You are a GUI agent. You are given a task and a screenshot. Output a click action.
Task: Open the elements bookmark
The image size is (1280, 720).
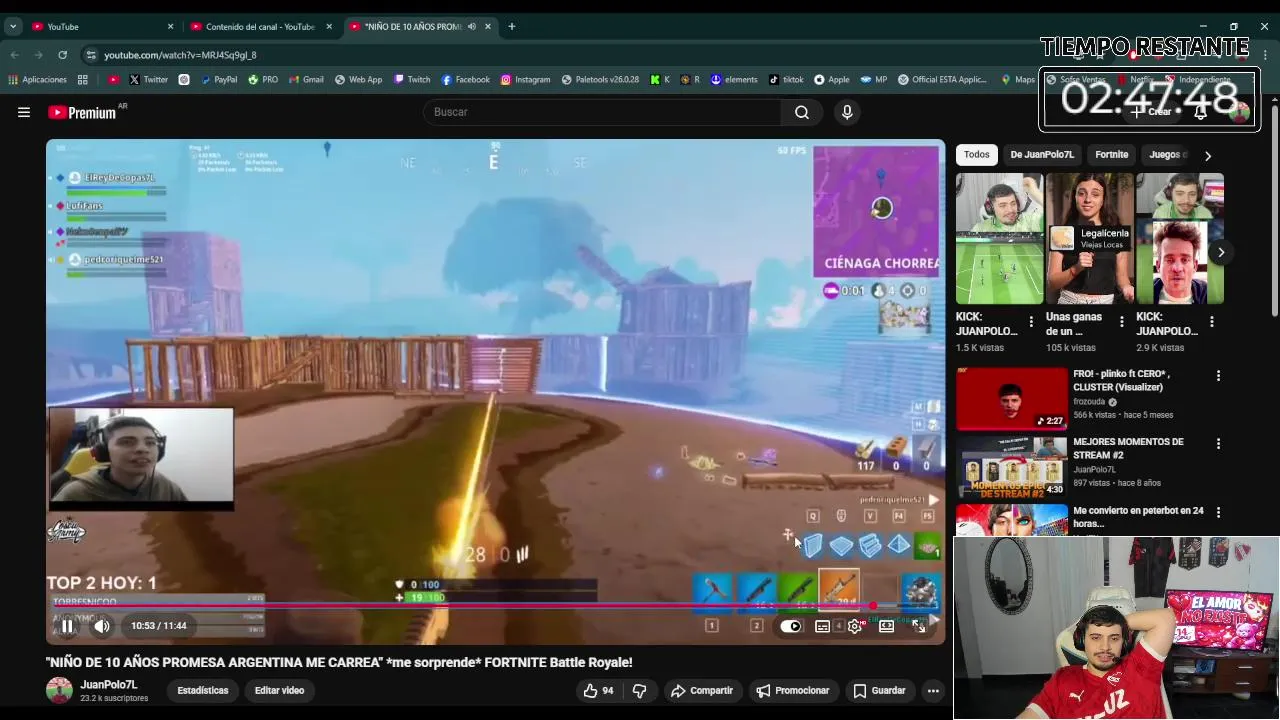click(734, 79)
